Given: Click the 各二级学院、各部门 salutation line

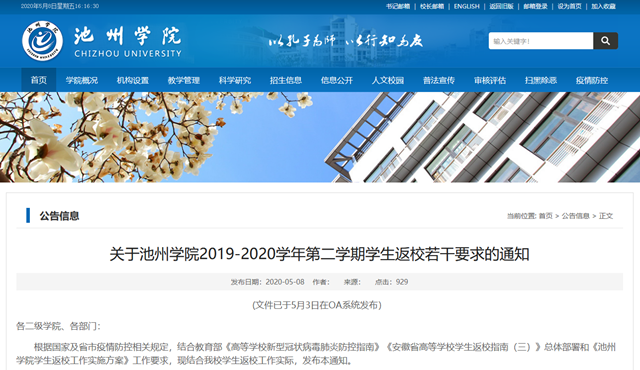Looking at the screenshot, I should tap(58, 326).
